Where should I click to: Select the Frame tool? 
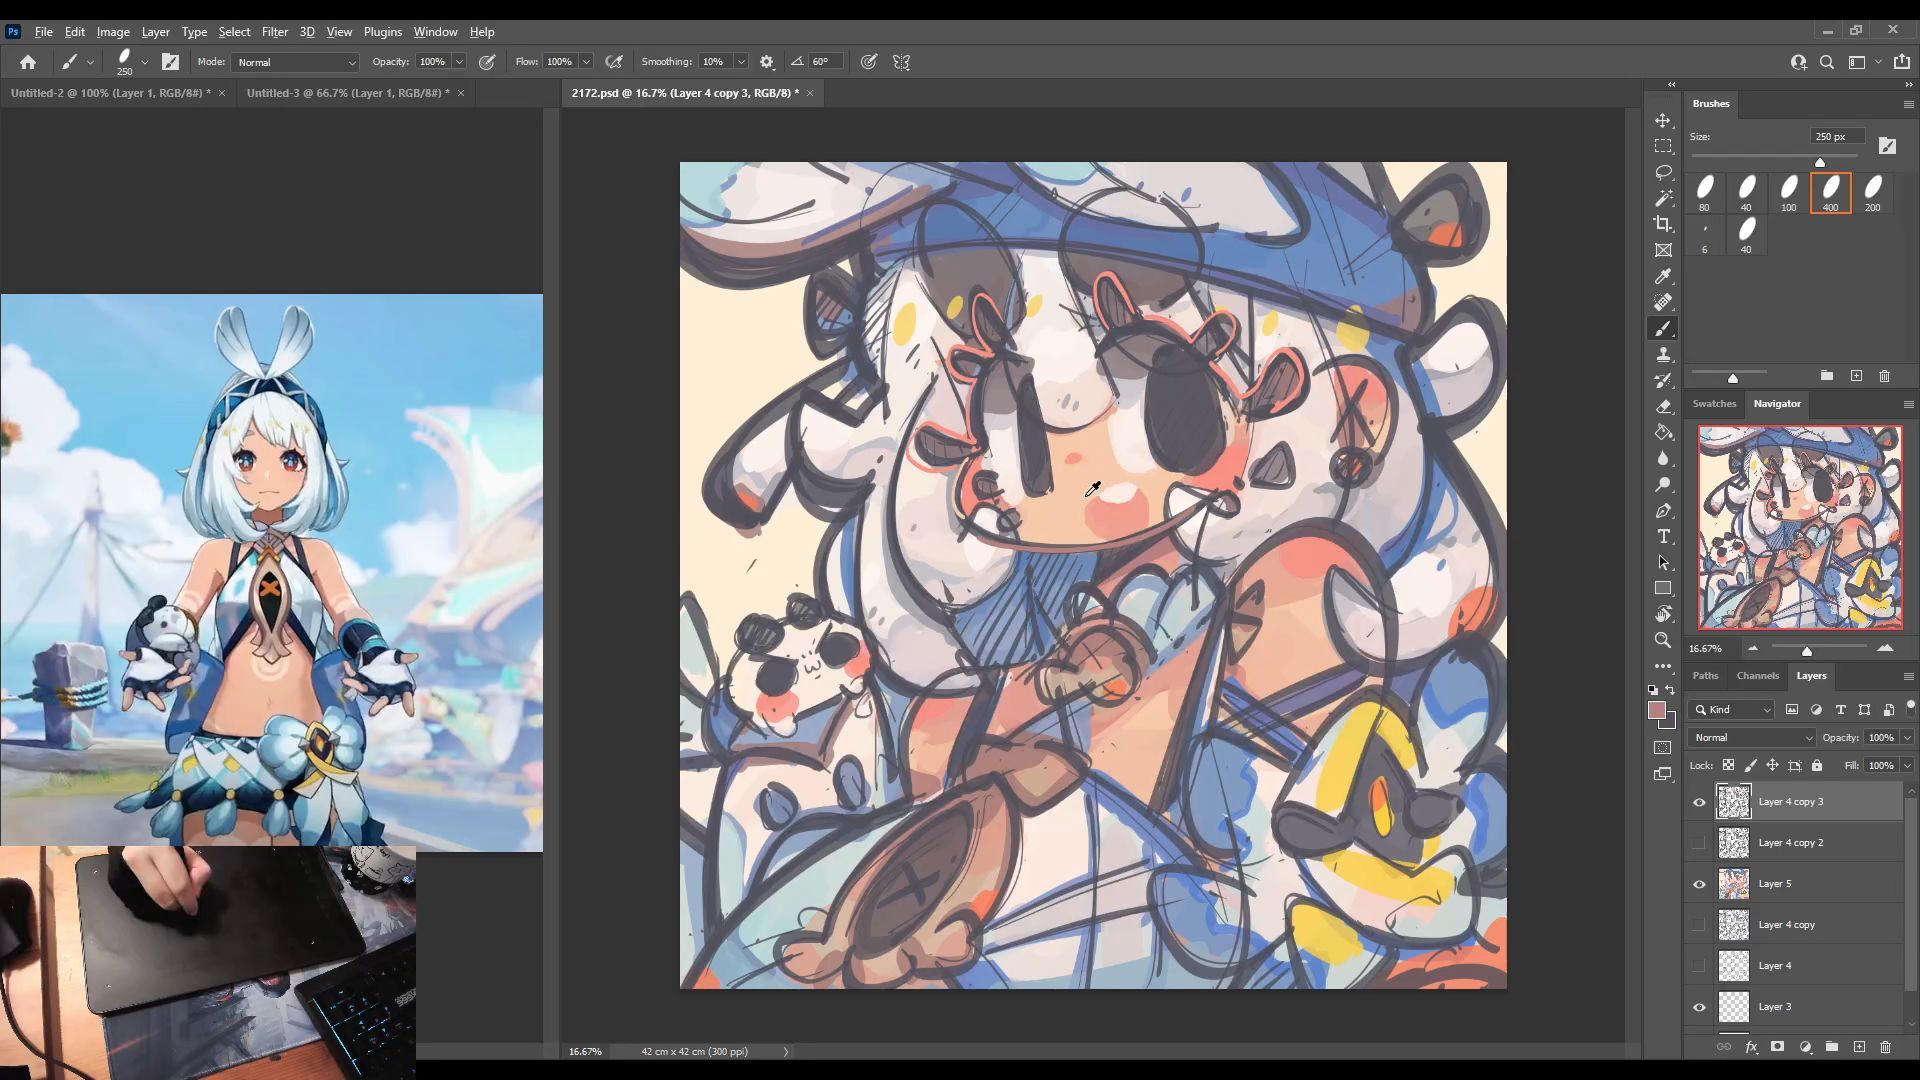pos(1663,250)
